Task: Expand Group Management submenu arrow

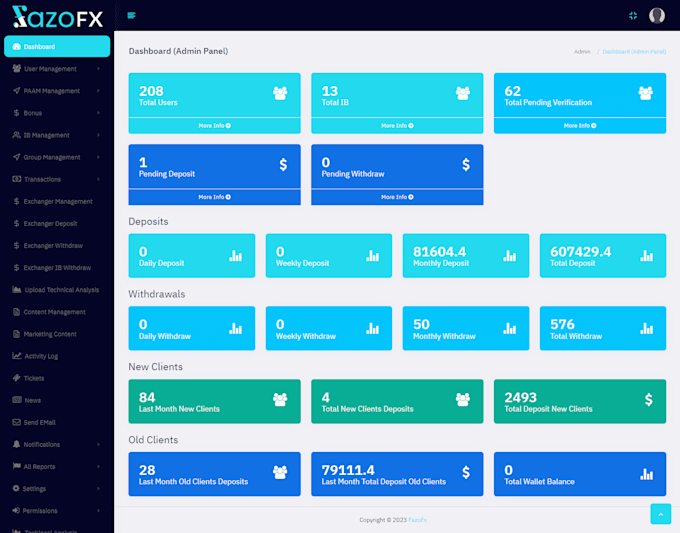Action: (x=98, y=157)
